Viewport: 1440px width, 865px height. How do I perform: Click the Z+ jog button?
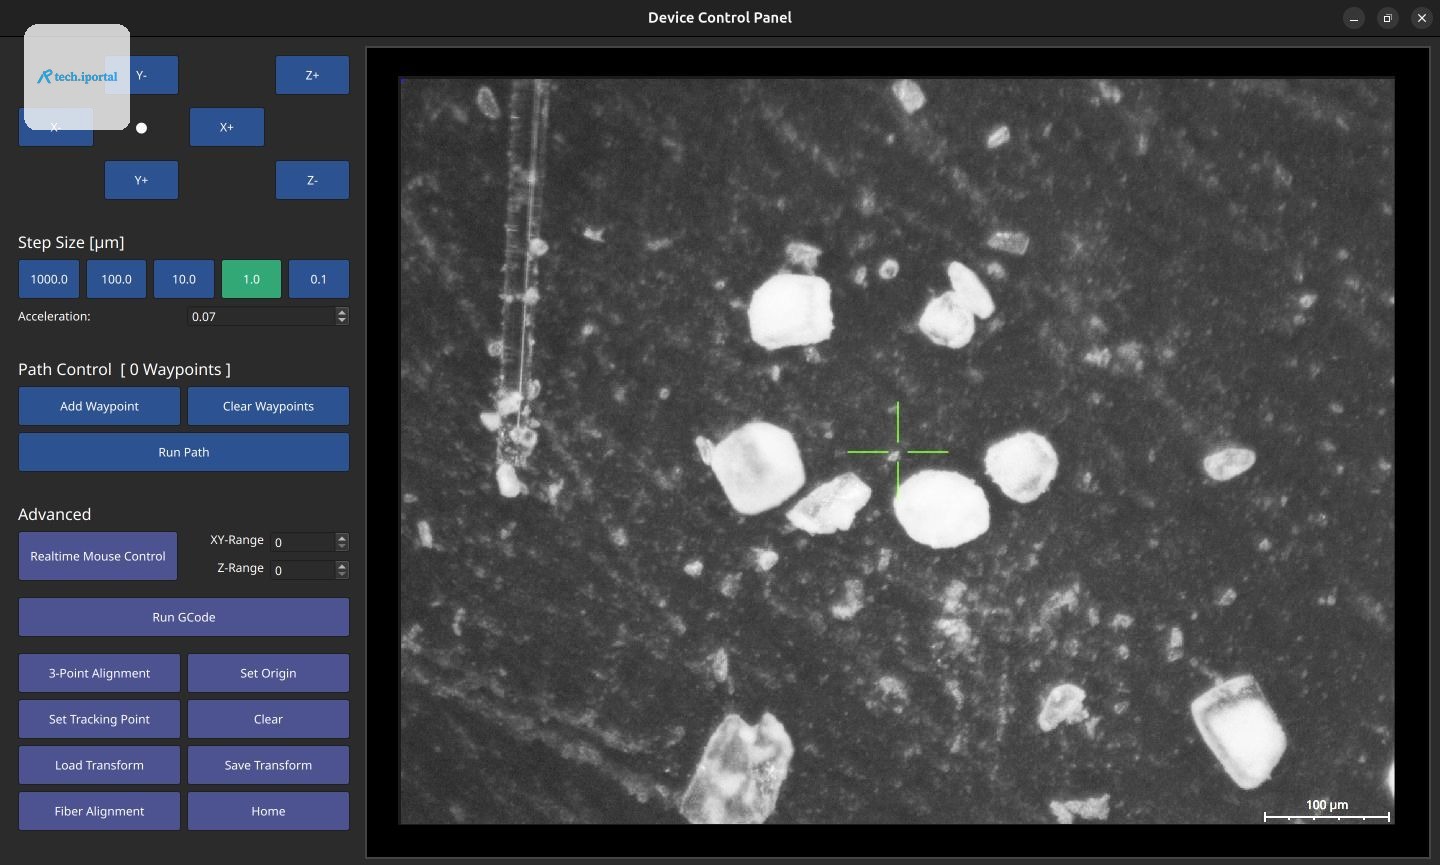tap(312, 75)
